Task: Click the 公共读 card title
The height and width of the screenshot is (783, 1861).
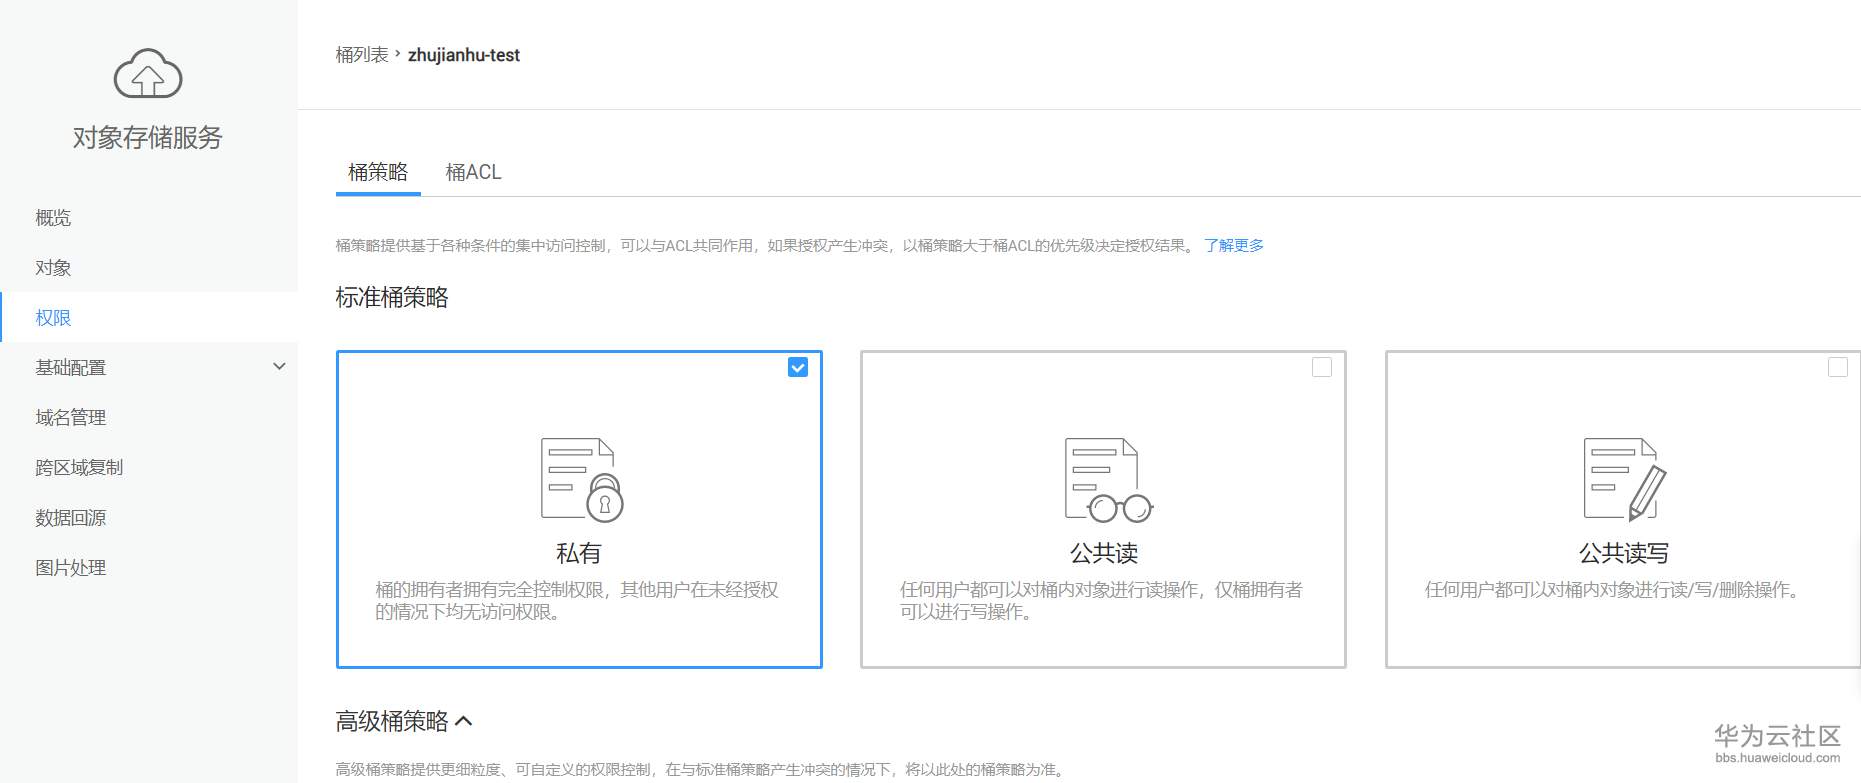Action: point(1104,553)
